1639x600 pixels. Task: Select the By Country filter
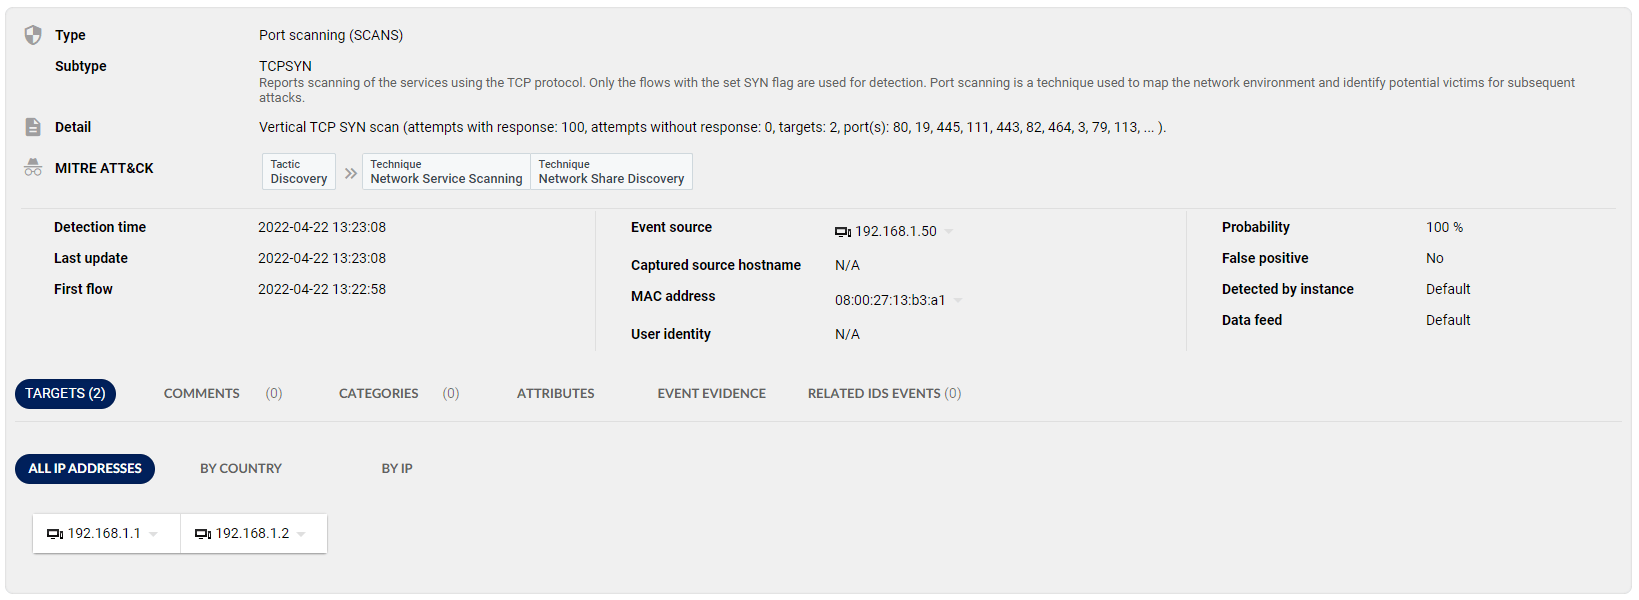click(240, 469)
